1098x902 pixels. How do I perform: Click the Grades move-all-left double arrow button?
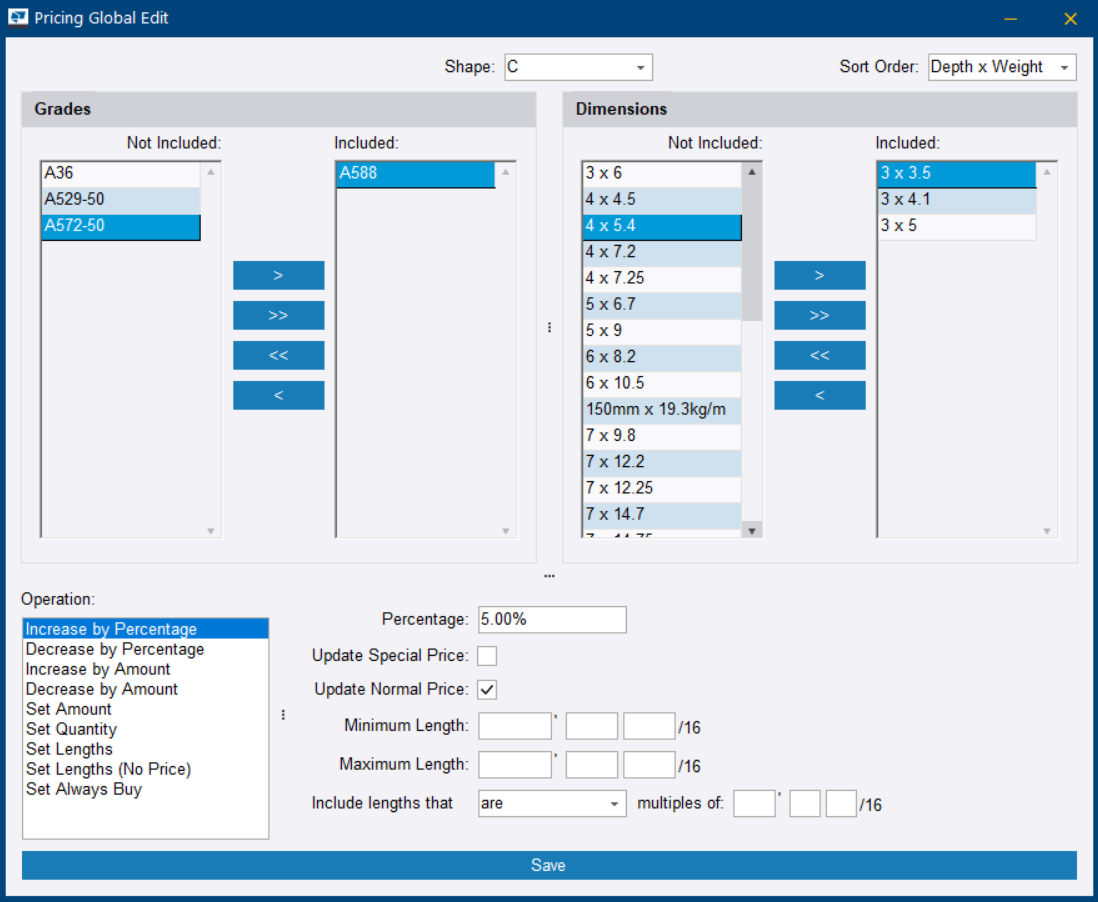[278, 355]
